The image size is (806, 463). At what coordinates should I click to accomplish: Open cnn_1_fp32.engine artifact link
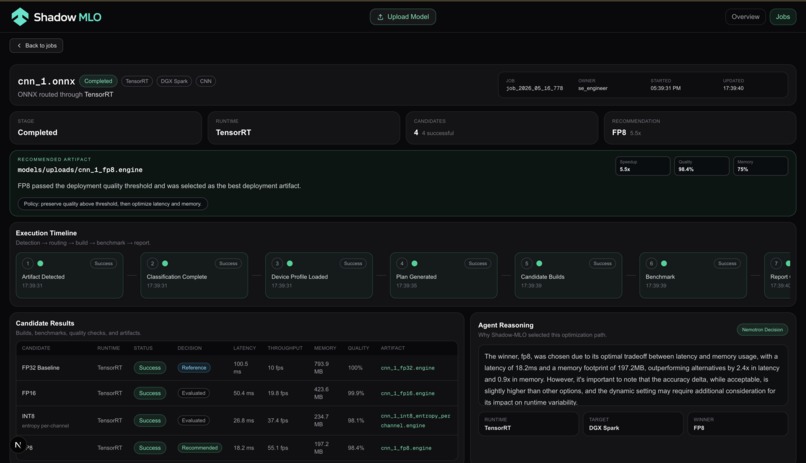(x=408, y=368)
